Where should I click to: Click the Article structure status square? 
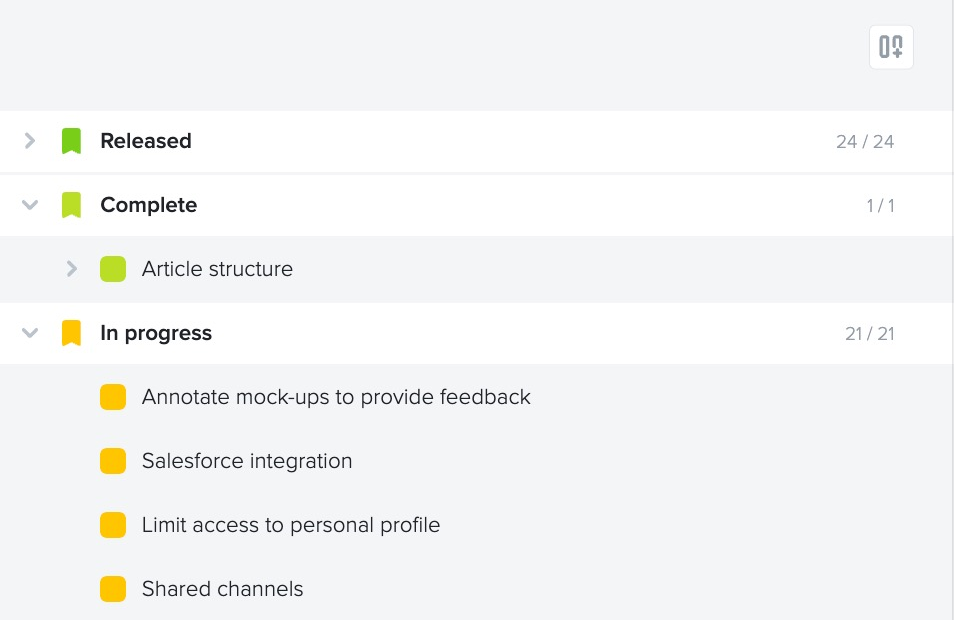coord(113,269)
